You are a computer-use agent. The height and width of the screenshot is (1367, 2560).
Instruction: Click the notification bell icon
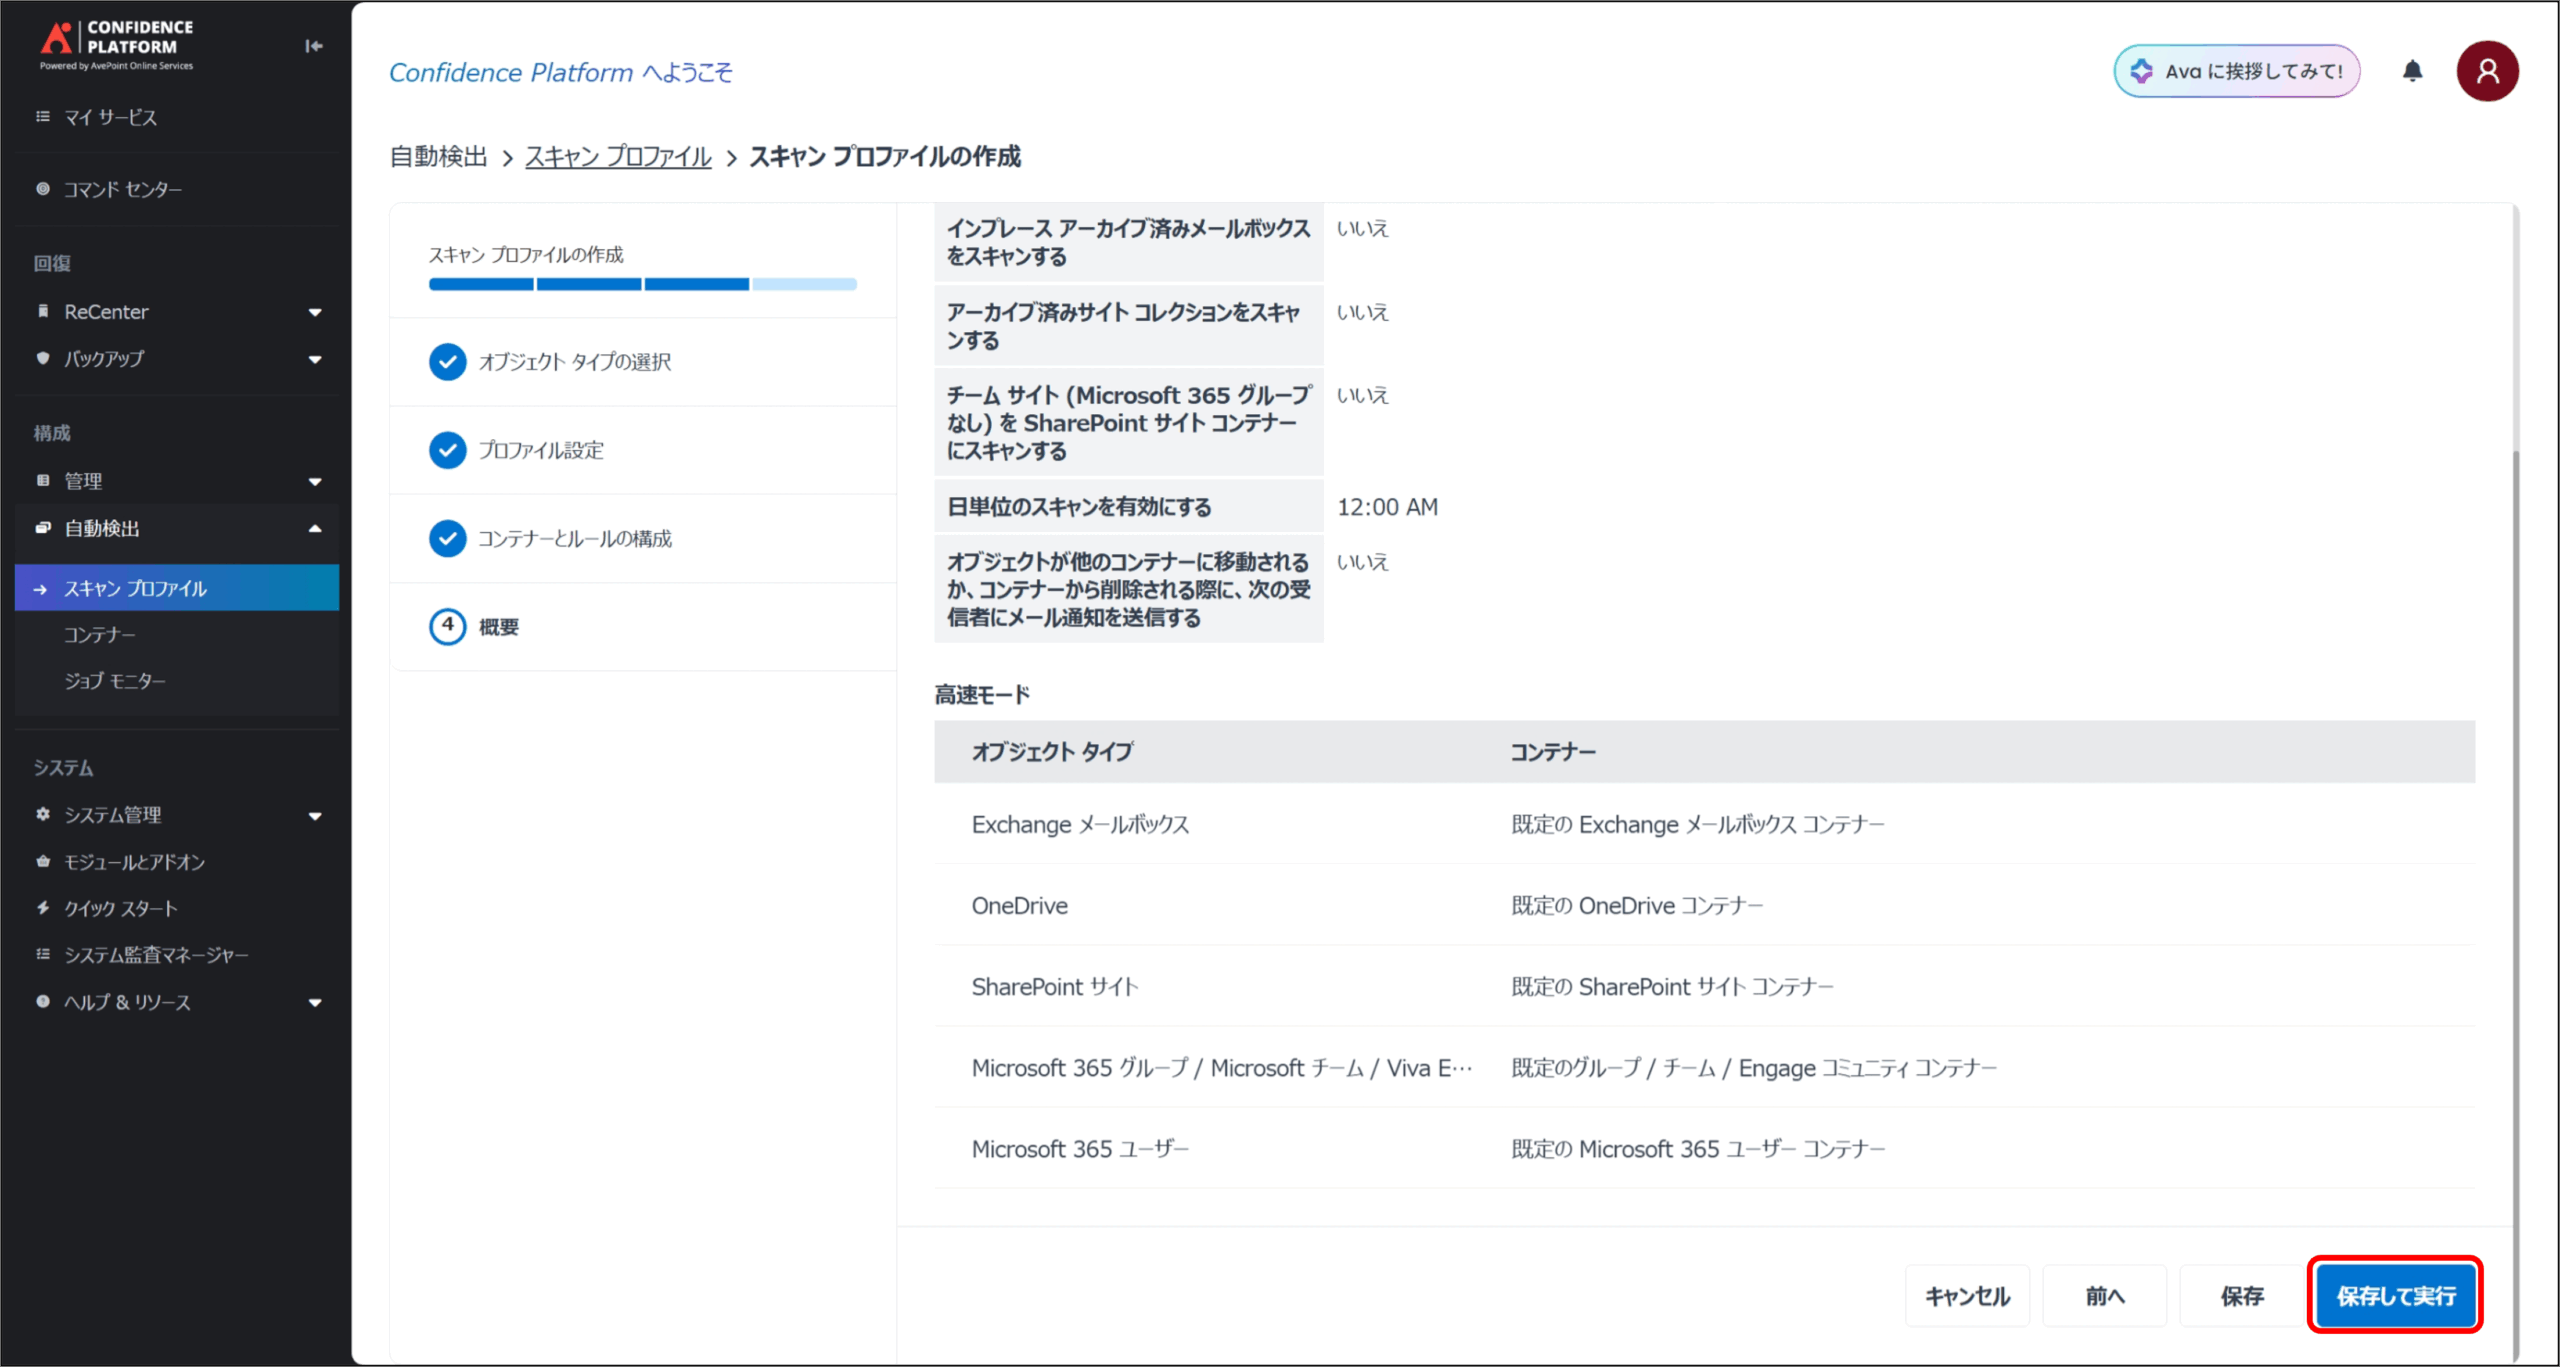point(2412,71)
